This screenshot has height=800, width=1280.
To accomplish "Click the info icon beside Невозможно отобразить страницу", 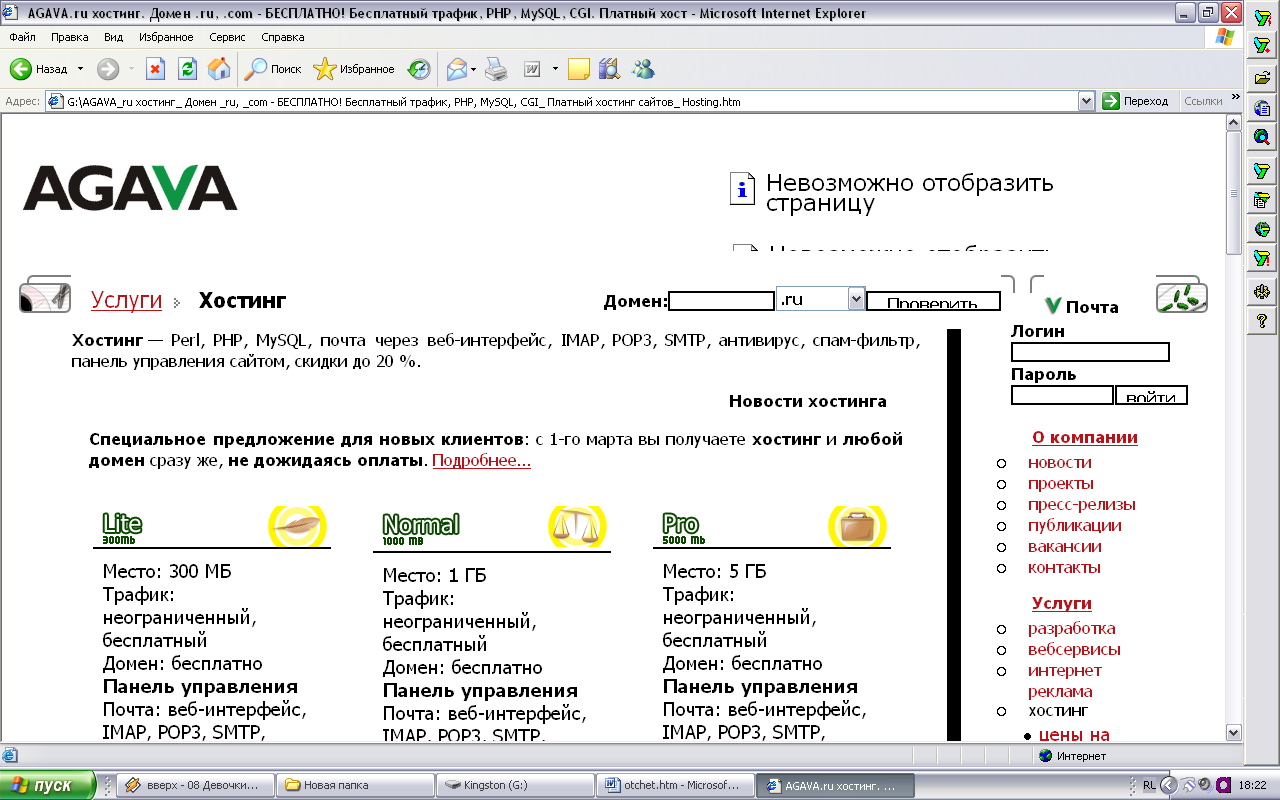I will [x=742, y=188].
